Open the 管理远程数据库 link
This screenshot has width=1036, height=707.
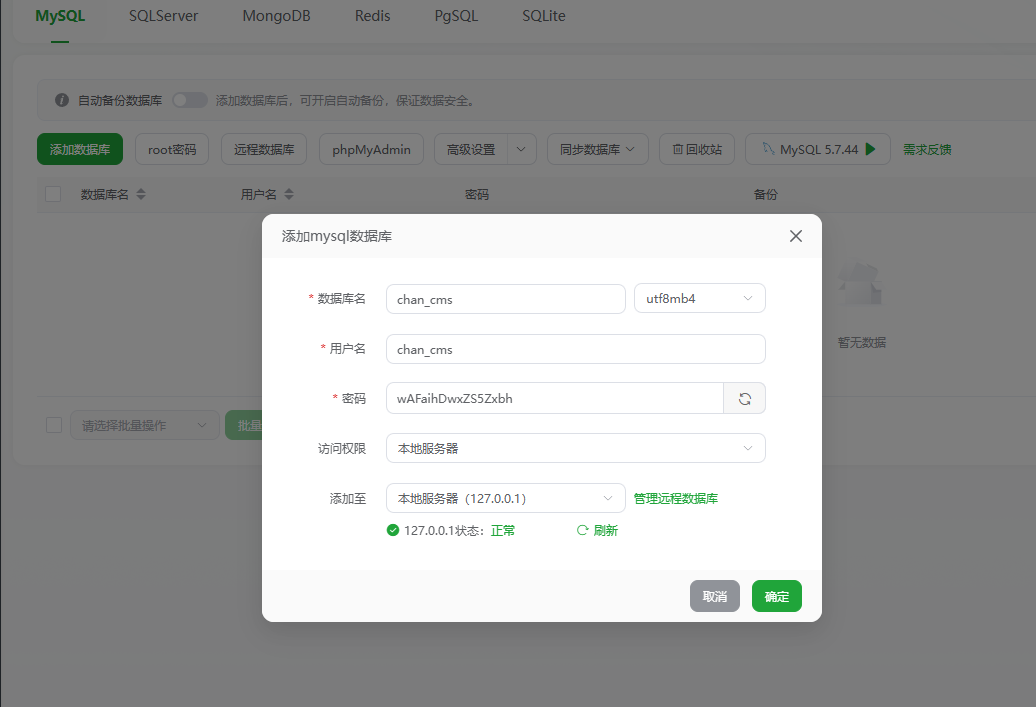675,498
